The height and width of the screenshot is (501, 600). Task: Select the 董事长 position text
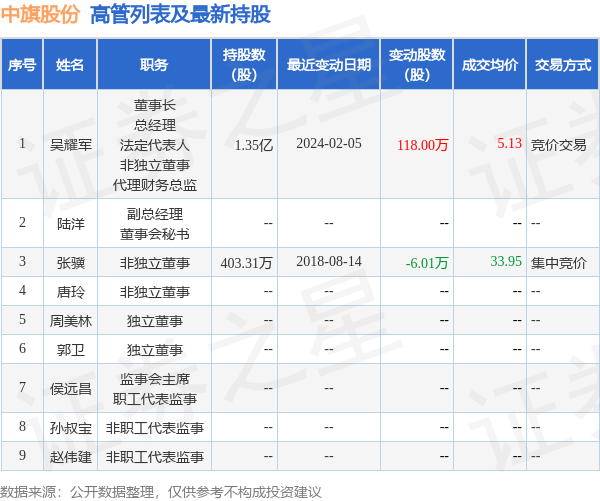point(155,105)
